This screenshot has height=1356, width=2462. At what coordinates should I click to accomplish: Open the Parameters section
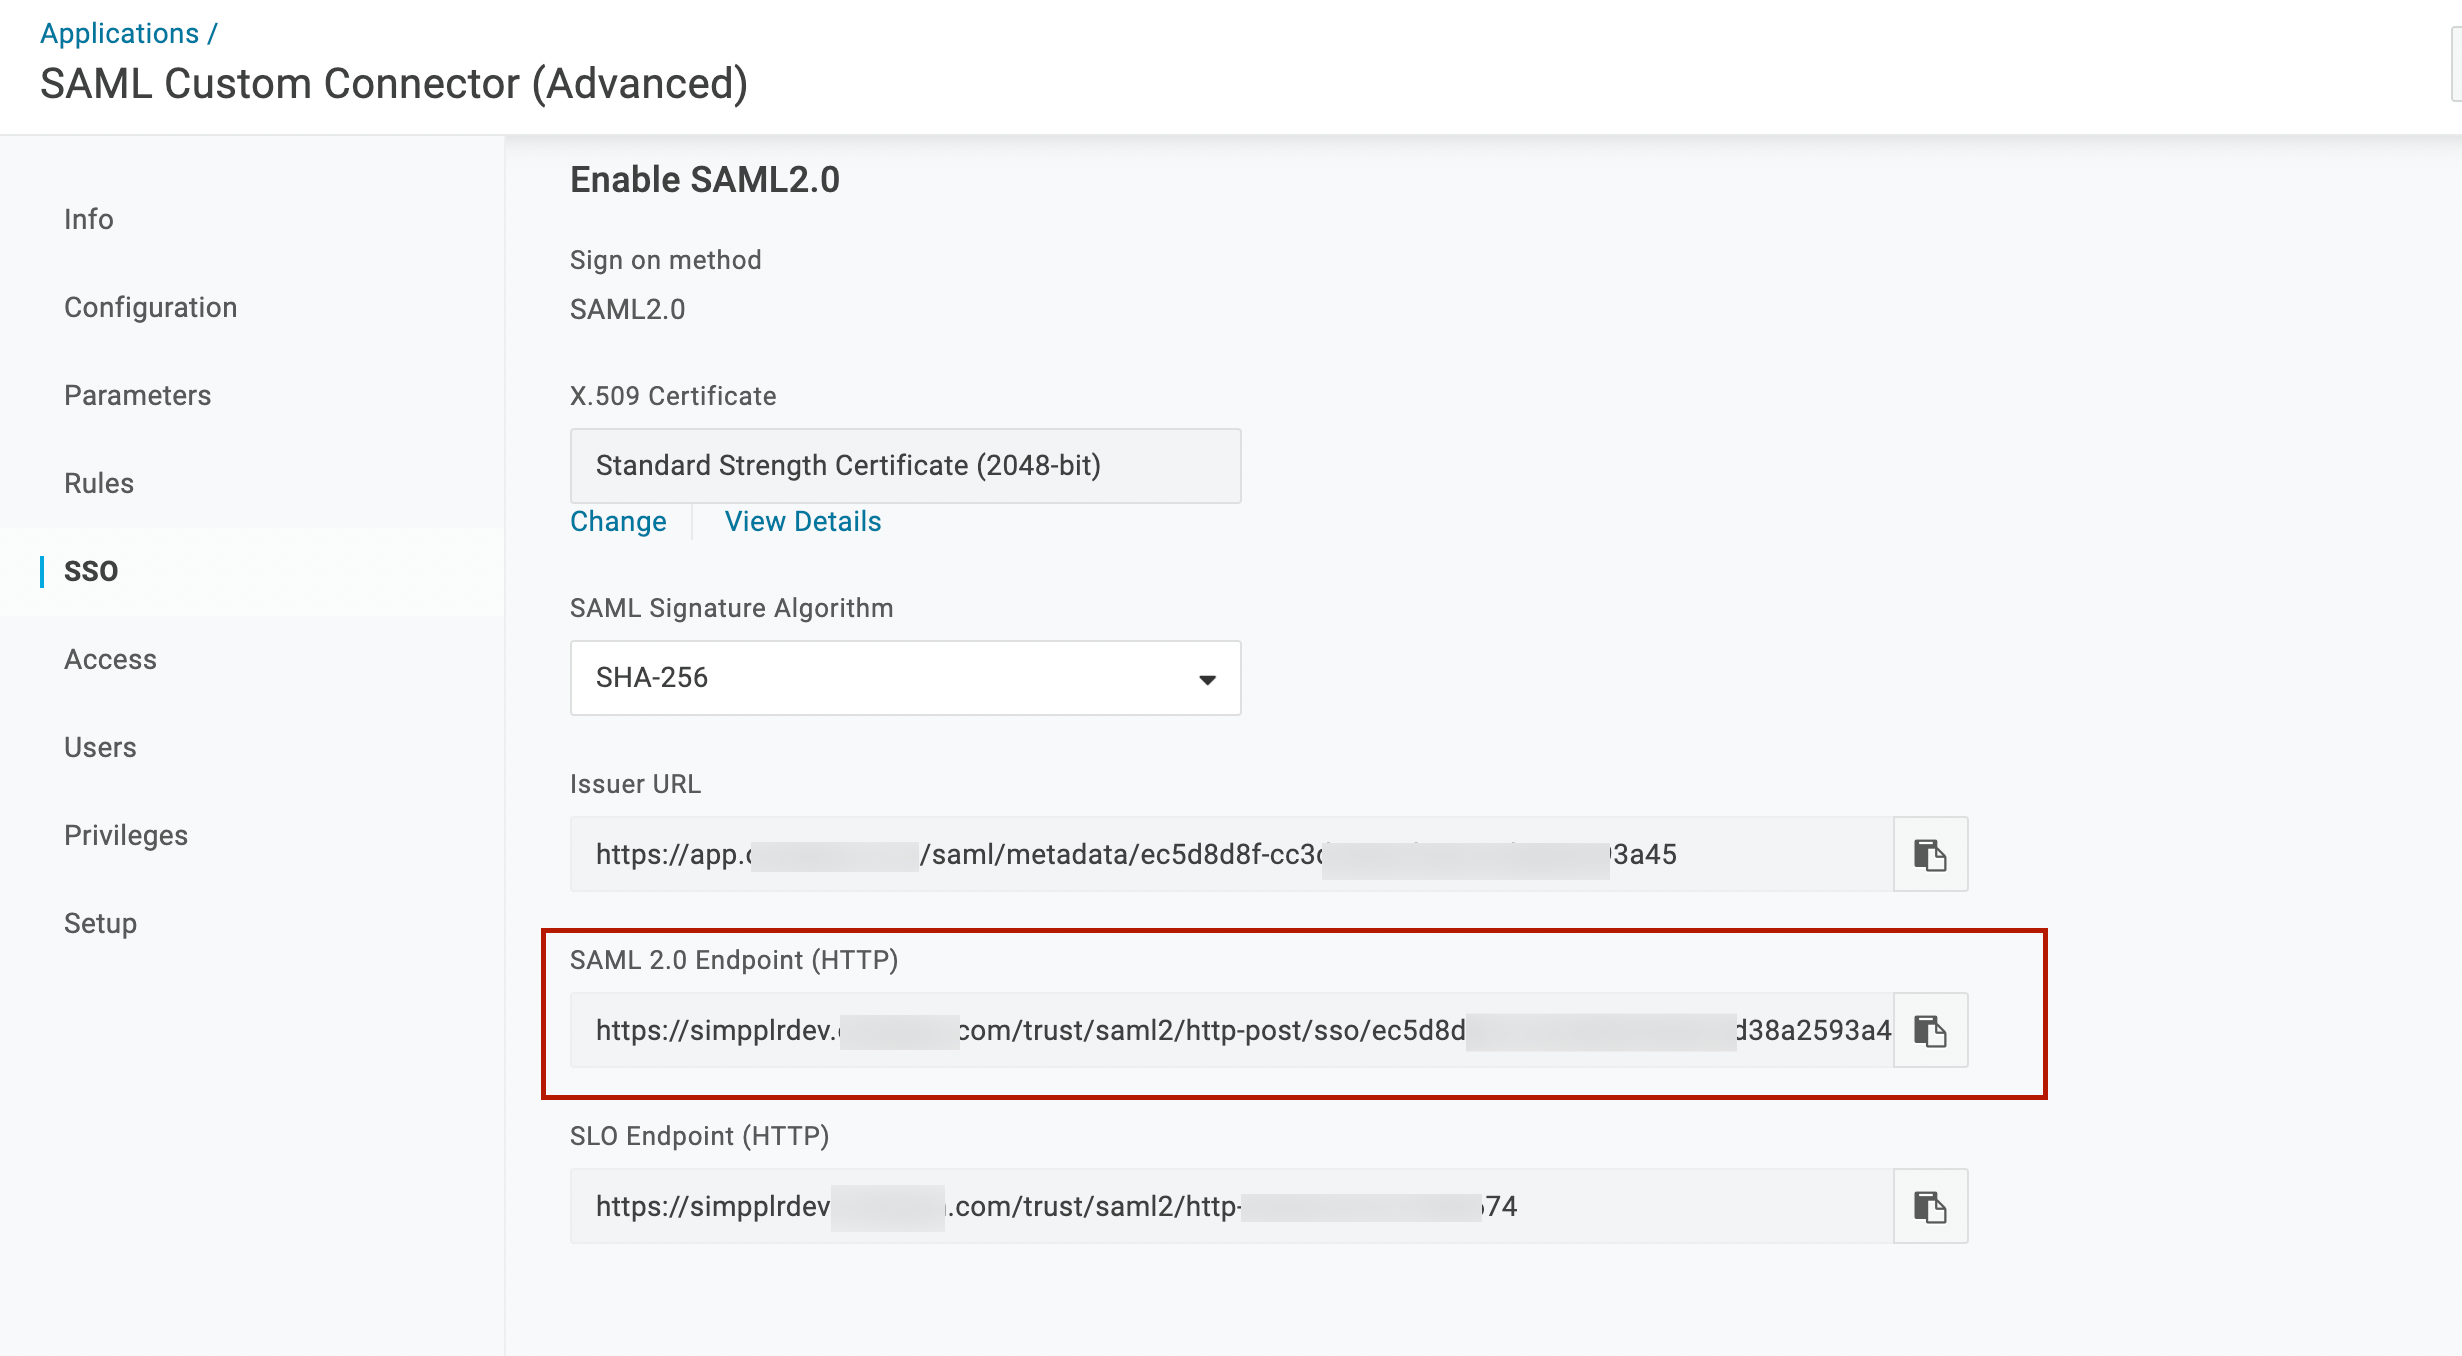(x=137, y=395)
